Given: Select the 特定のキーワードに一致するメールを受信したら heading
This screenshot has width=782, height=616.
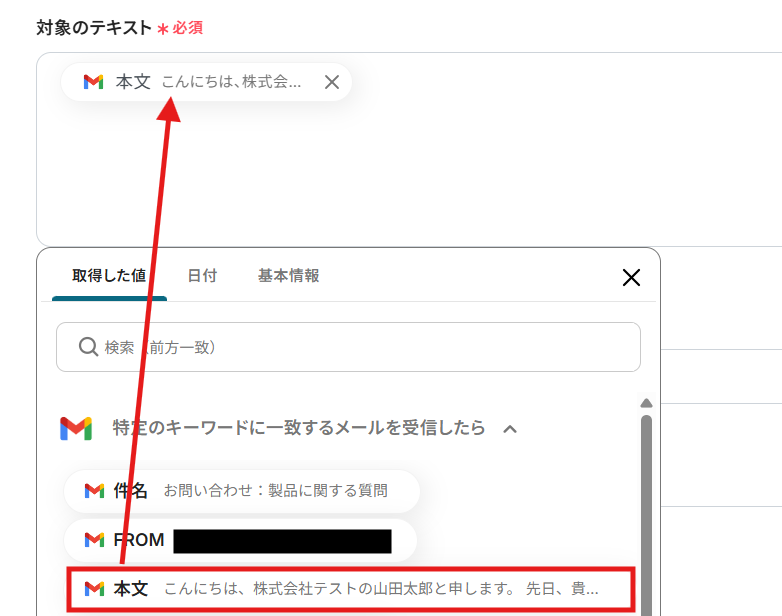Looking at the screenshot, I should [299, 428].
